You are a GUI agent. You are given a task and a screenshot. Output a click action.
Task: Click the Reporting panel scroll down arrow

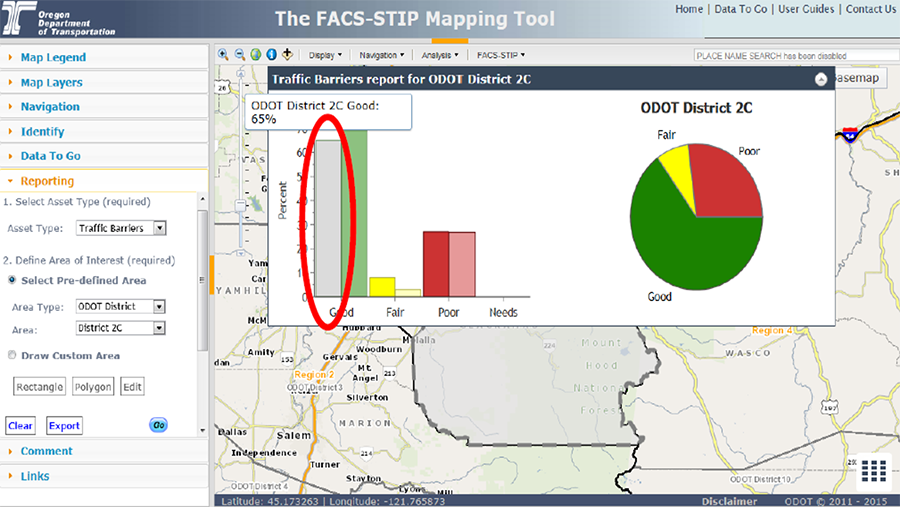coord(202,431)
